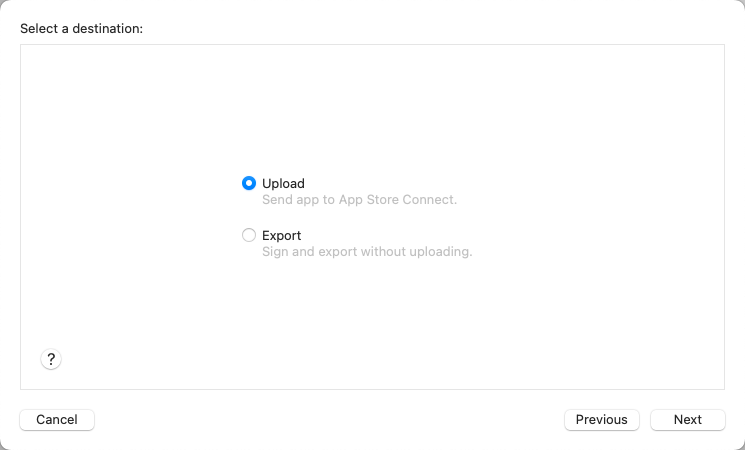Click "Sign and export without uploading." description
Image resolution: width=745 pixels, height=450 pixels.
pos(367,251)
